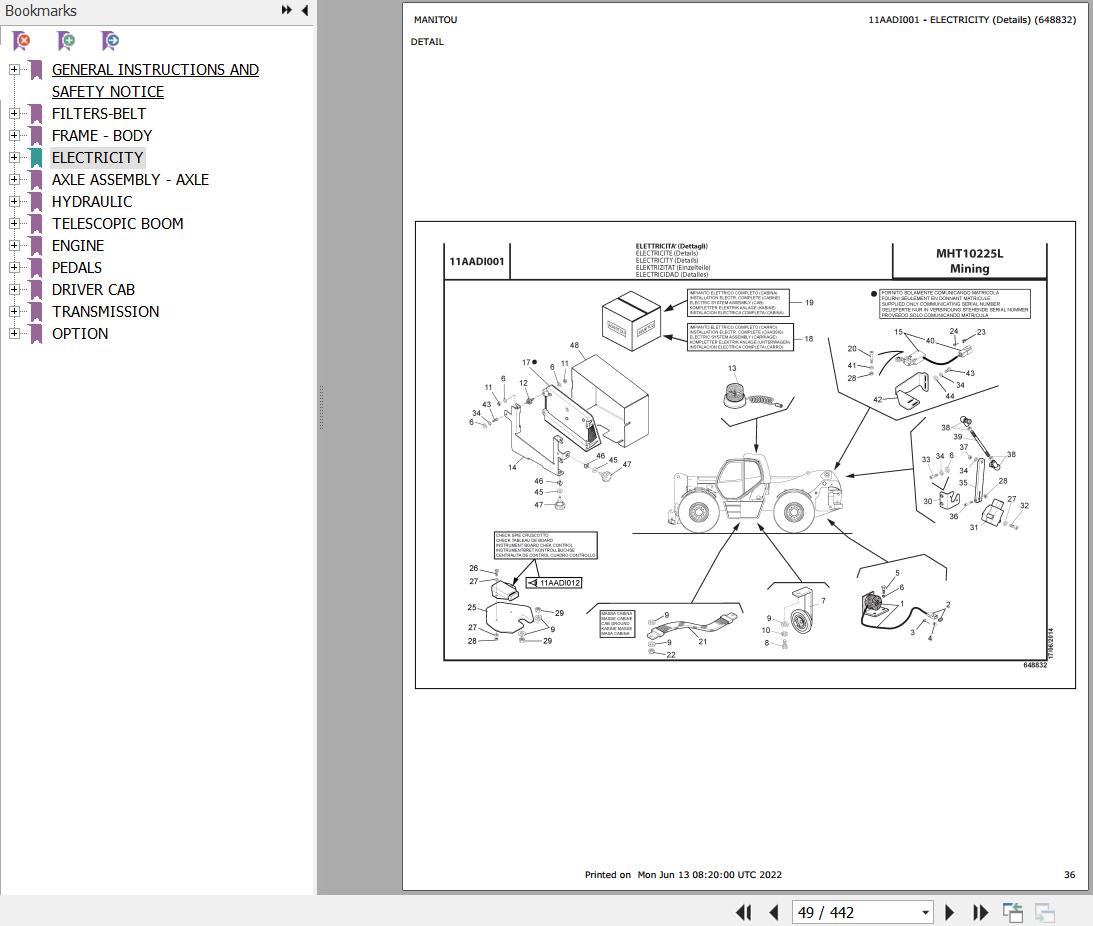Click the bookmark icon beside HYDRAULIC
The width and height of the screenshot is (1093, 926).
(36, 202)
